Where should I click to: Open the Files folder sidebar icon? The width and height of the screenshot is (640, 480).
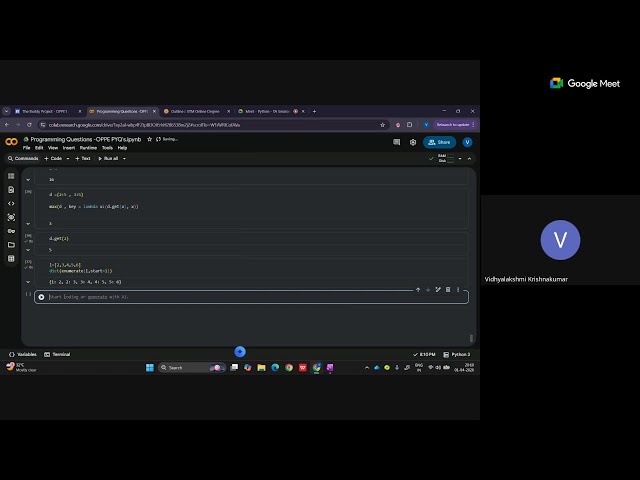[x=11, y=245]
